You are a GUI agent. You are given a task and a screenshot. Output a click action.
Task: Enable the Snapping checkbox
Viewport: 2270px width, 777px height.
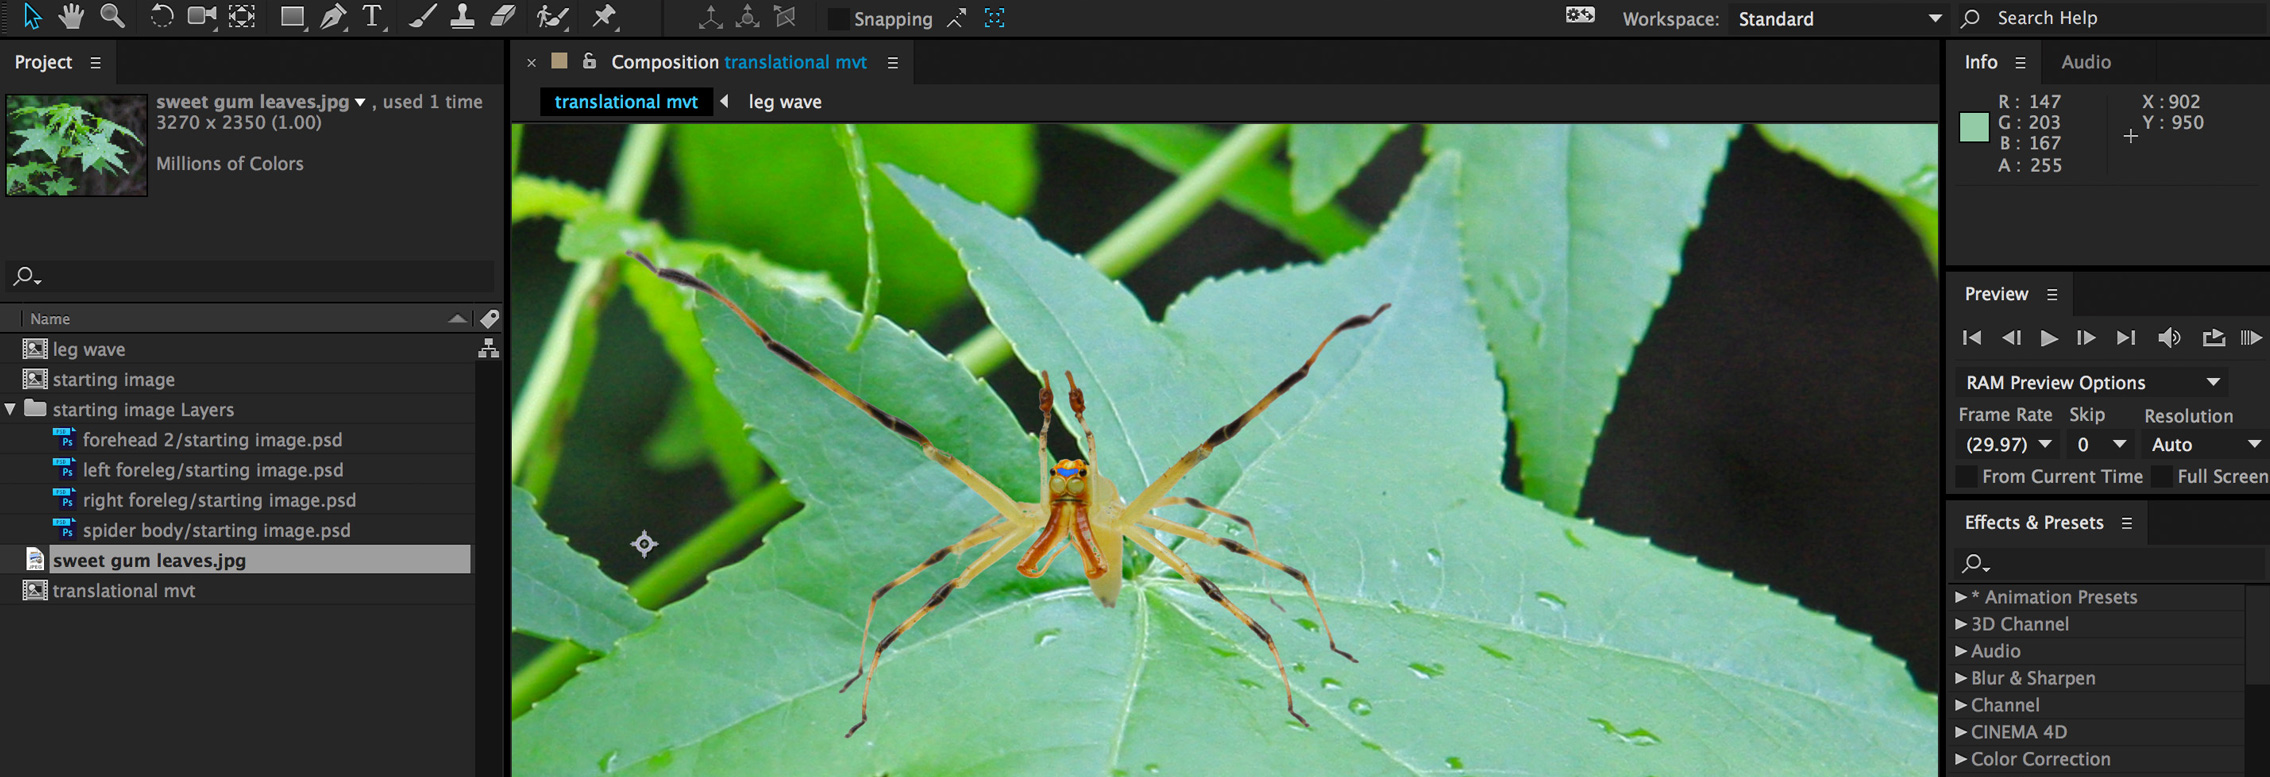(839, 19)
